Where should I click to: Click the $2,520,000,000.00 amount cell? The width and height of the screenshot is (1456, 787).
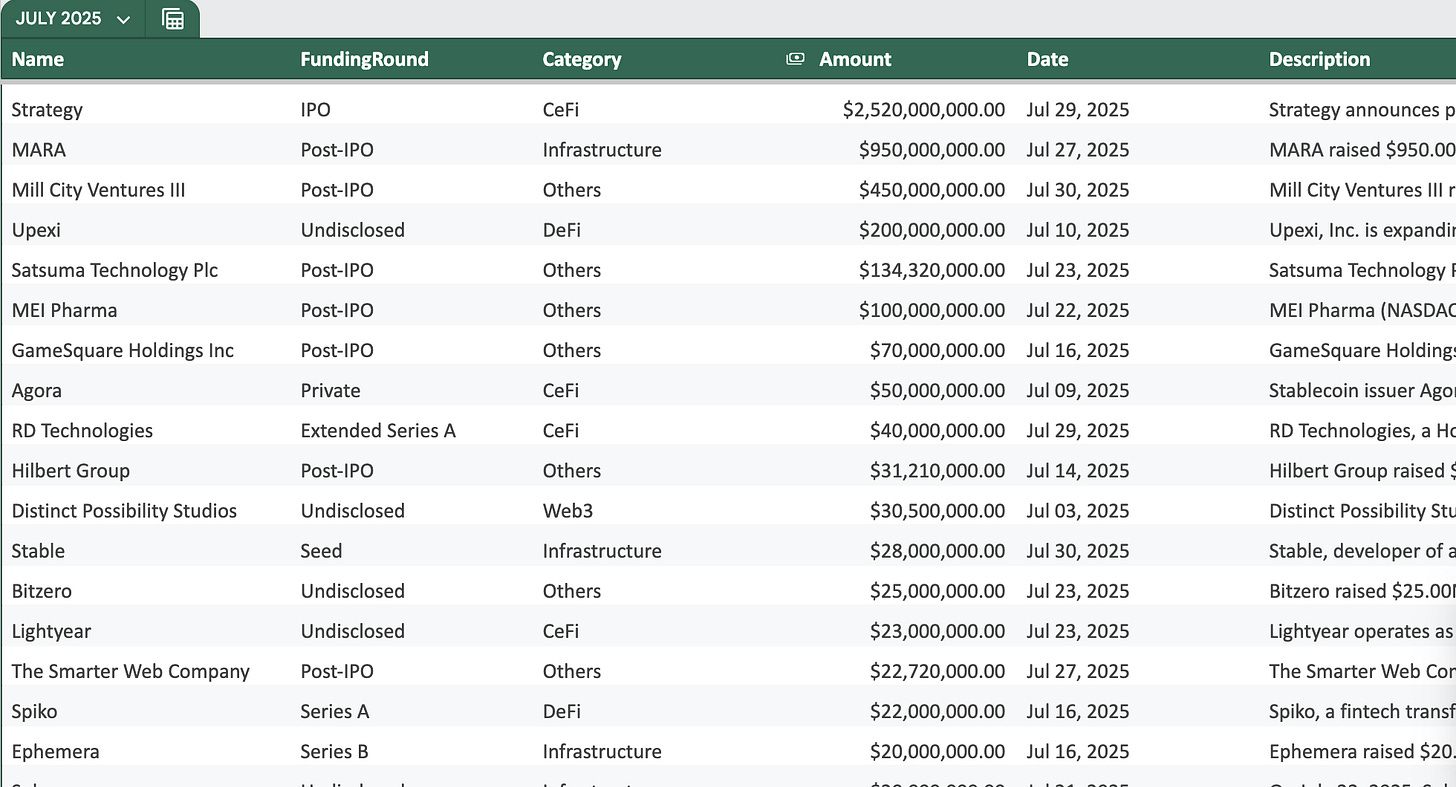coord(924,110)
